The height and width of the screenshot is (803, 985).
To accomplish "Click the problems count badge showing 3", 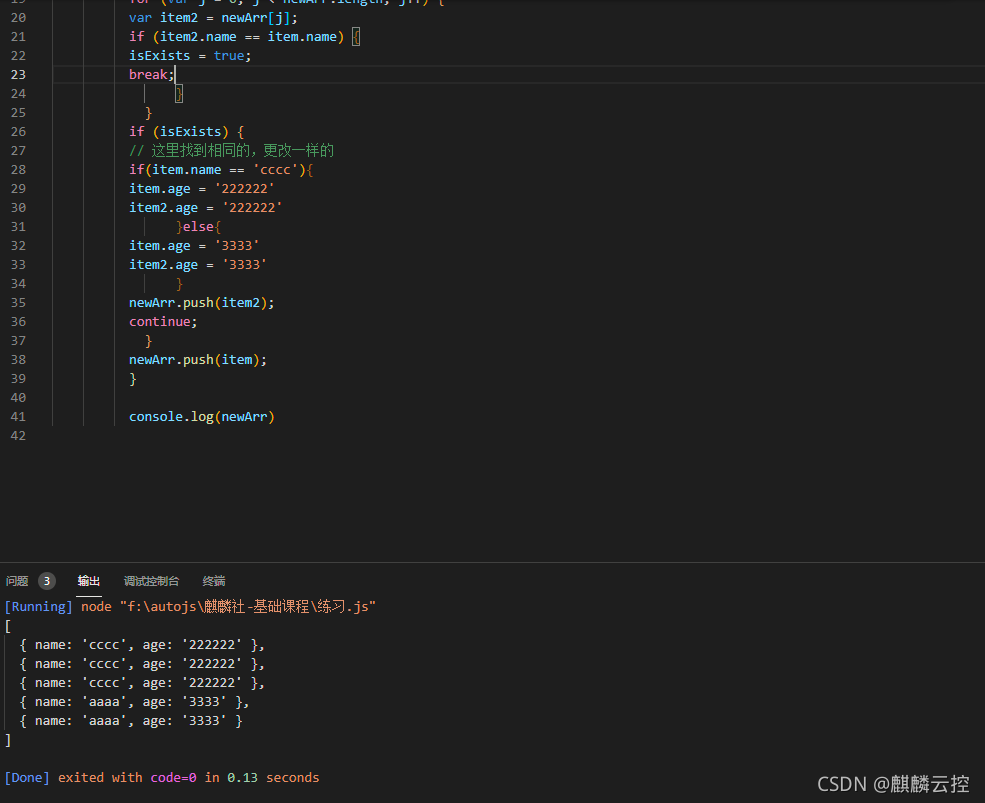I will [x=47, y=581].
